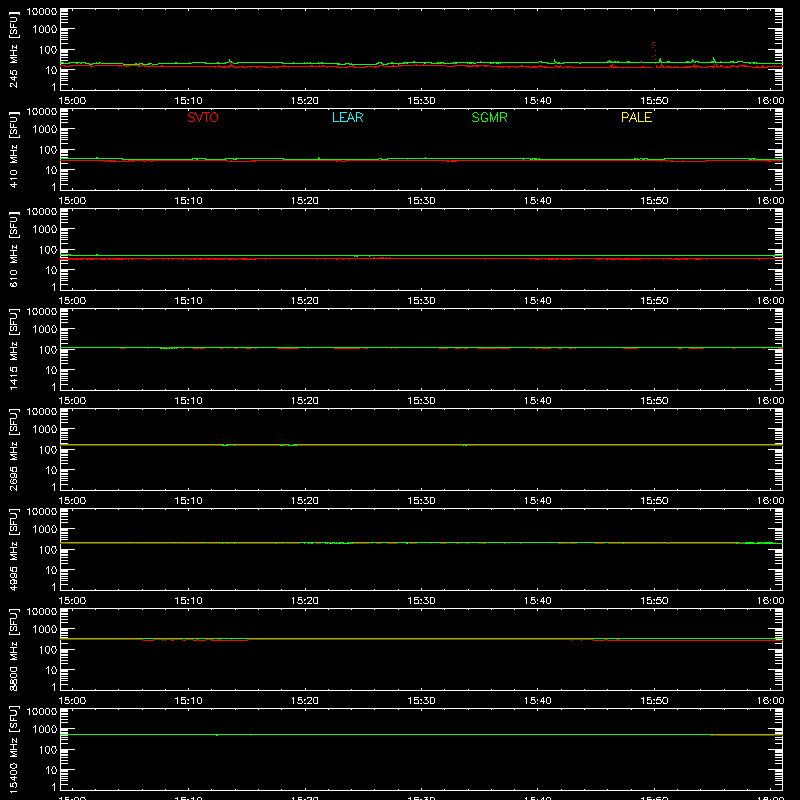800x800 pixels.
Task: Click 16:00 under the 245 MHz plot
Action: (770, 101)
